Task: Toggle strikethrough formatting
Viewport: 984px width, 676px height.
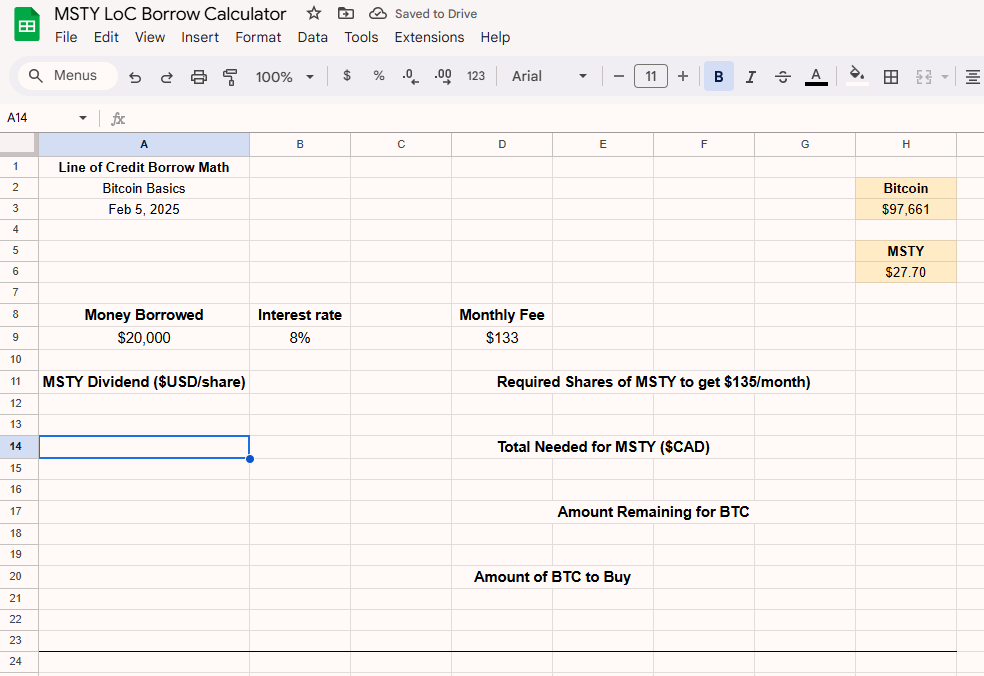Action: pyautogui.click(x=783, y=77)
